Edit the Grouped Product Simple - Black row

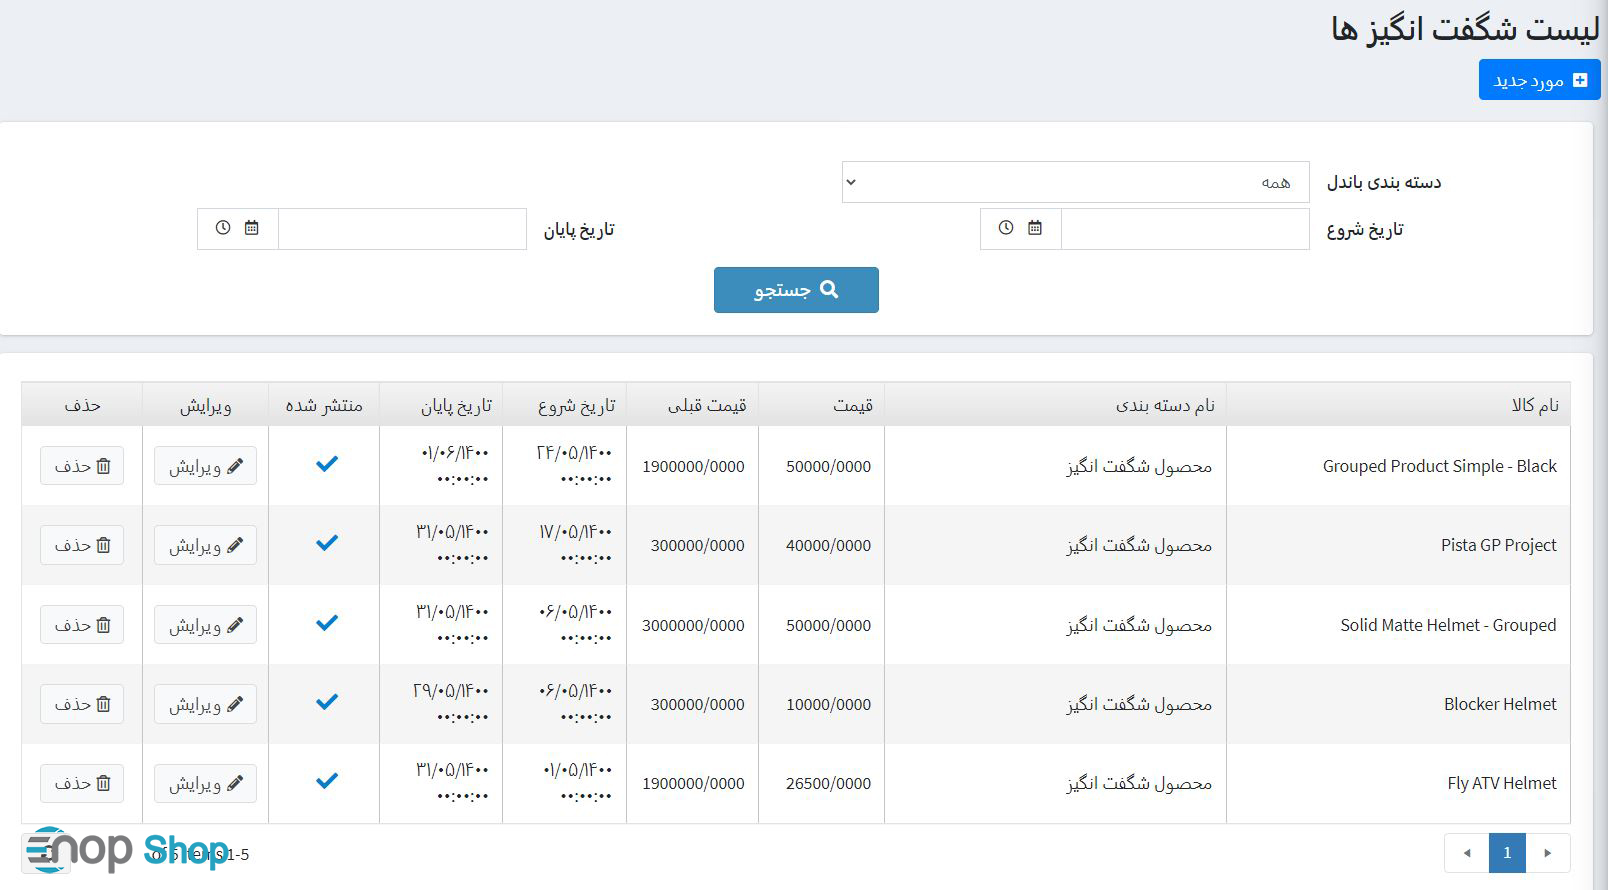(205, 466)
